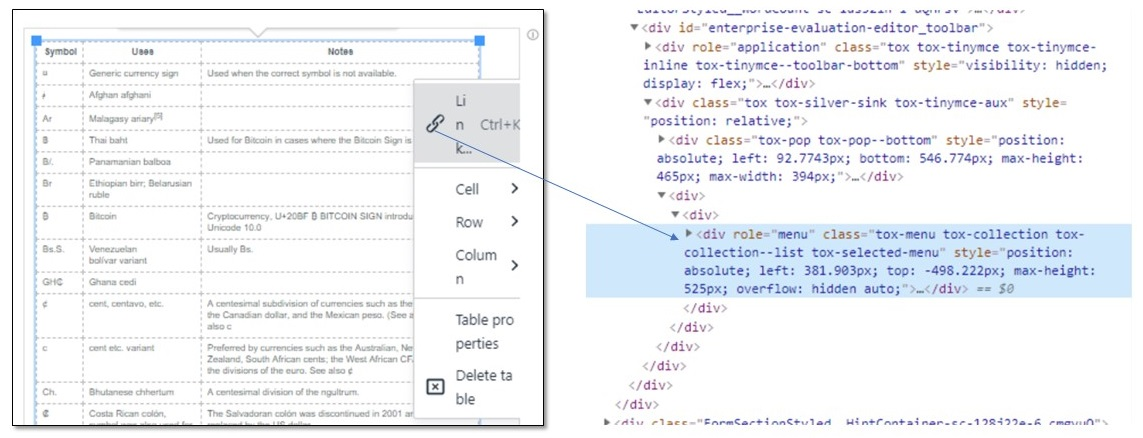Screen dimensions: 1143x438
Task: Collapse the enterprise-evaluation-editor_toolbar div node
Action: (x=634, y=28)
